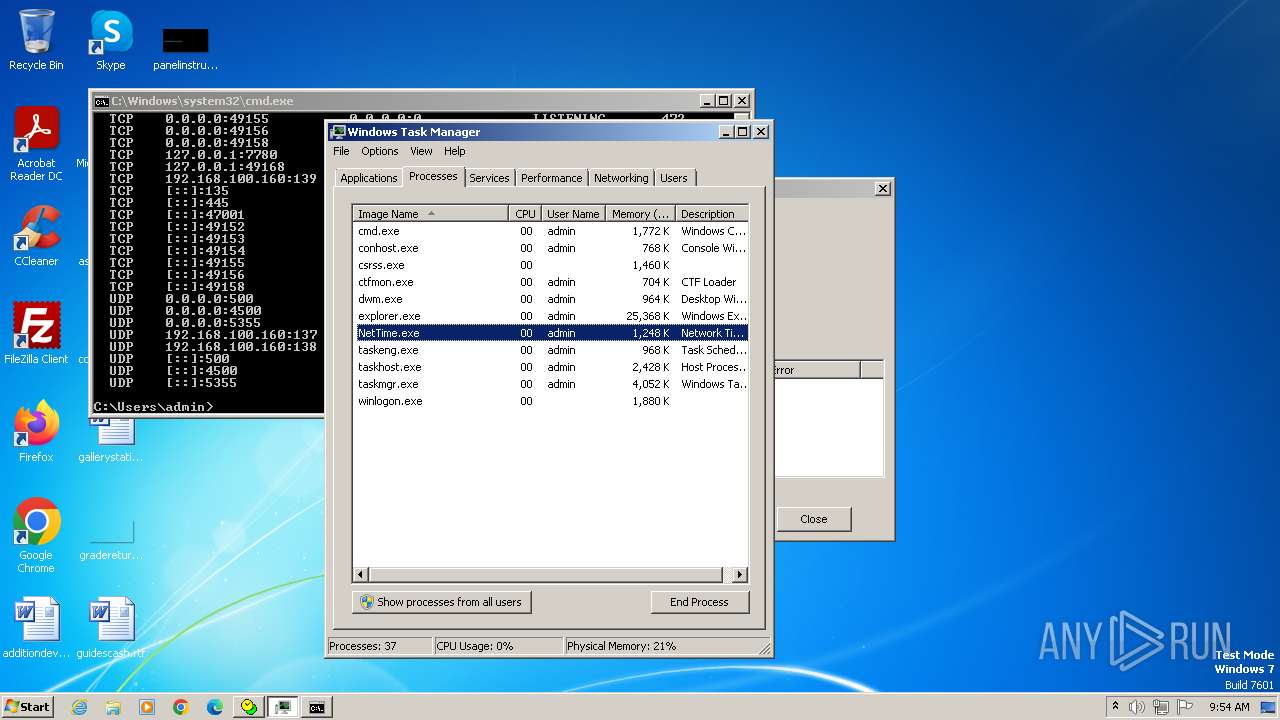
Task: Sort processes by User Name column
Action: coord(573,214)
